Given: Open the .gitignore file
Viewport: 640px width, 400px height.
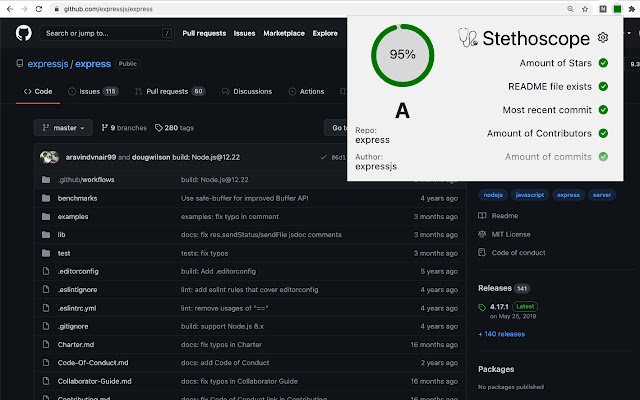Looking at the screenshot, I should 73,326.
